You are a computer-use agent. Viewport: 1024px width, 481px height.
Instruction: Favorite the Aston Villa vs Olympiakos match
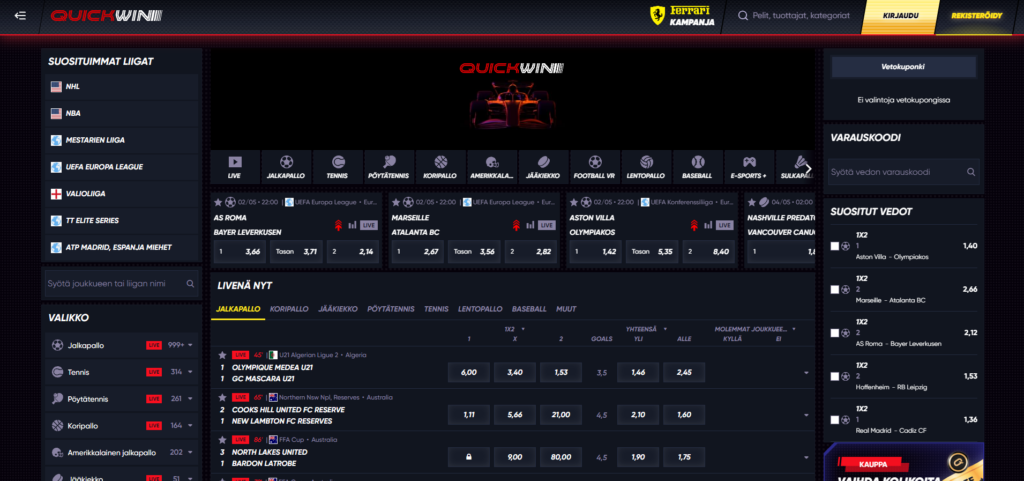pos(574,202)
